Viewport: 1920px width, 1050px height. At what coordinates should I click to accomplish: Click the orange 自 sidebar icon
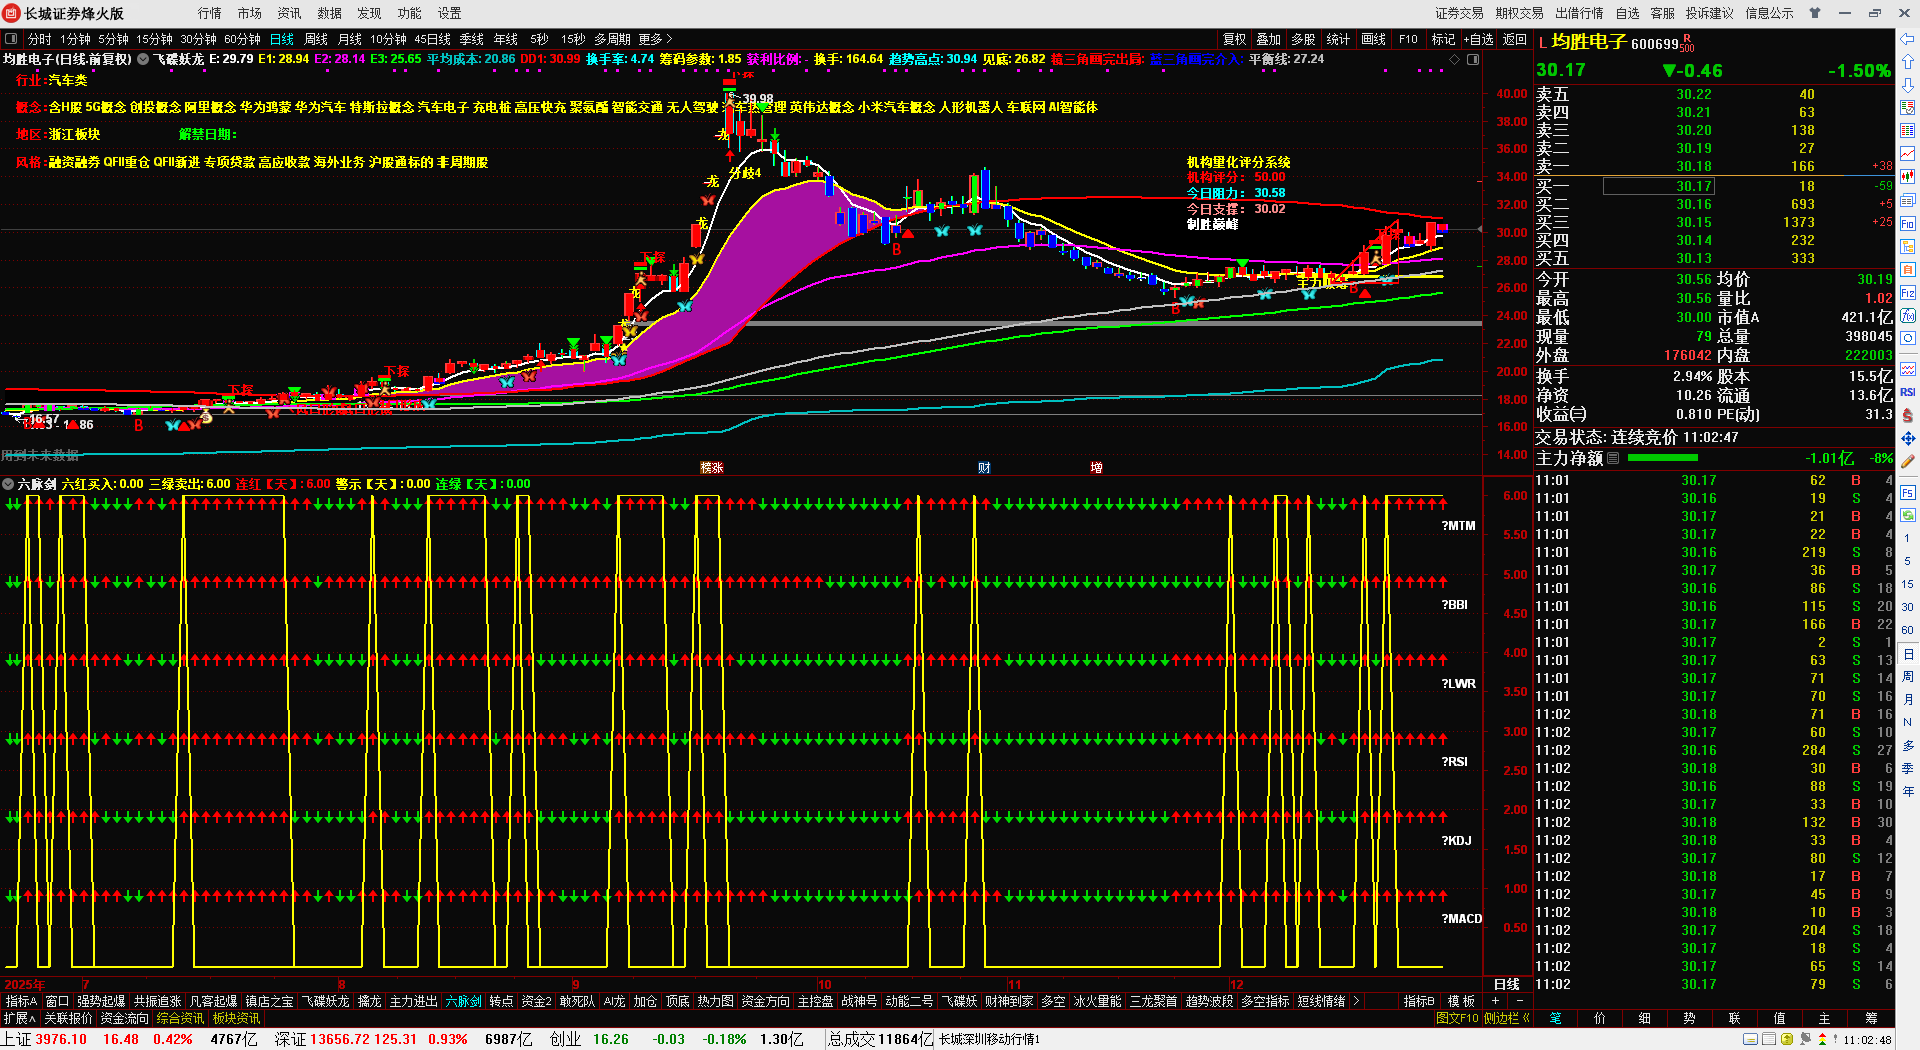click(x=1908, y=269)
